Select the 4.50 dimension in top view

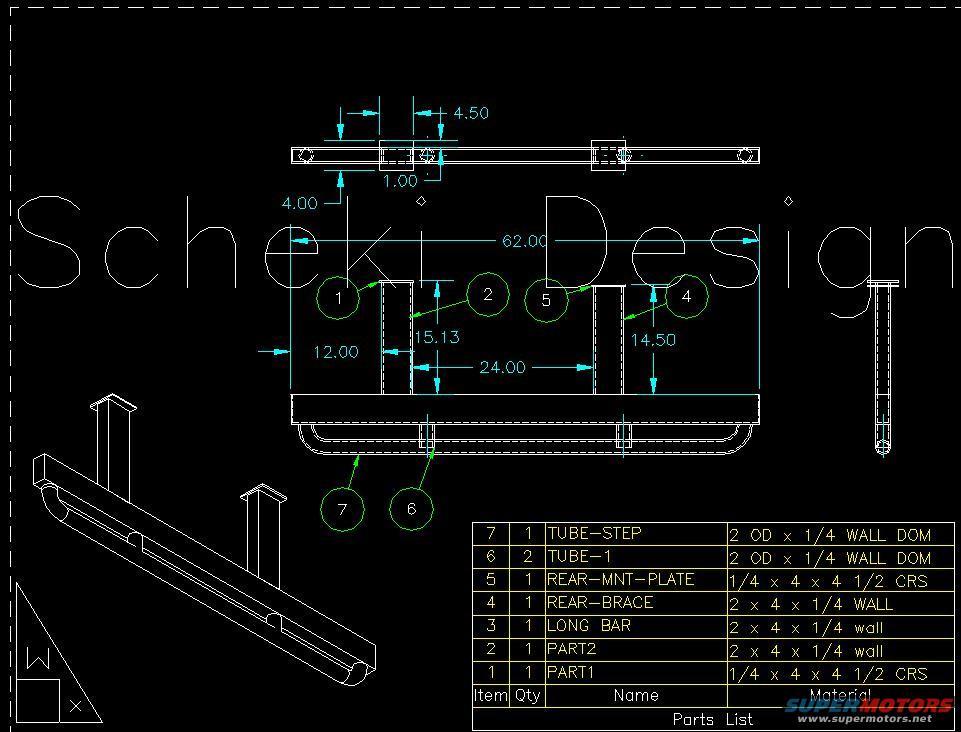pos(470,113)
